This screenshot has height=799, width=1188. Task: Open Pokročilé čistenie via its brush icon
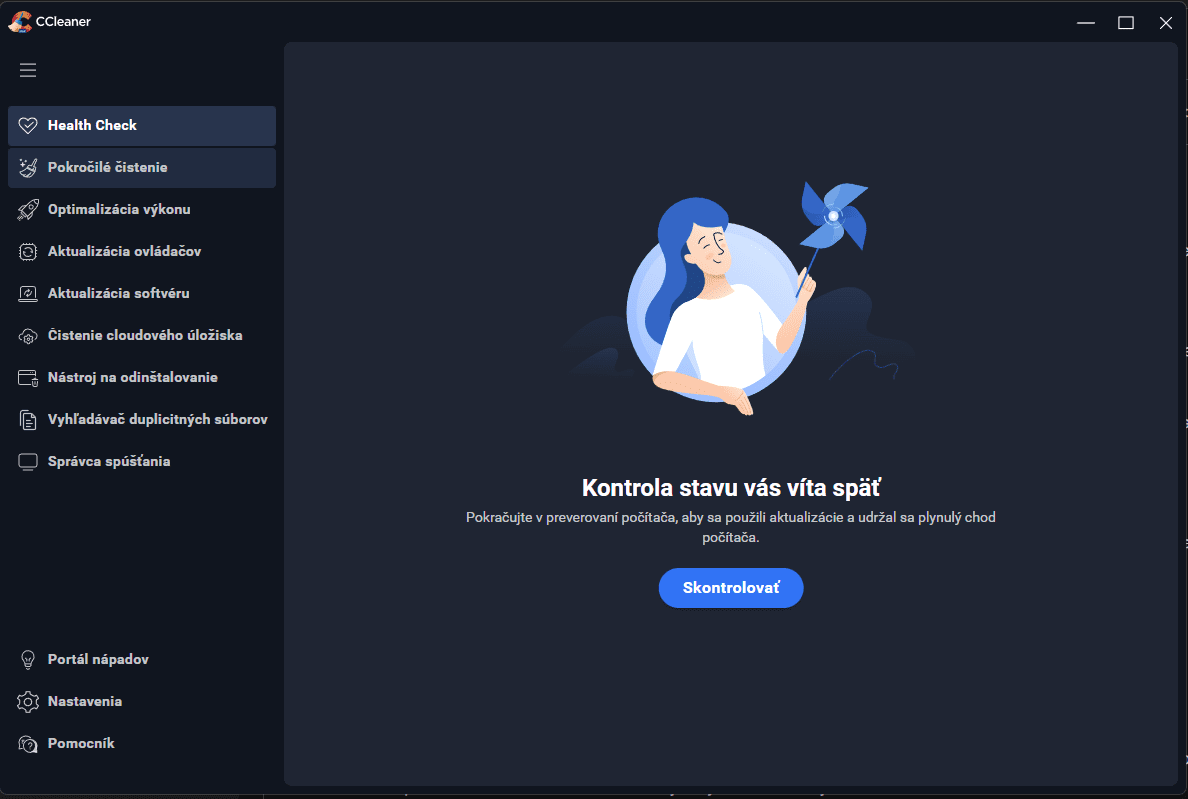pos(28,167)
